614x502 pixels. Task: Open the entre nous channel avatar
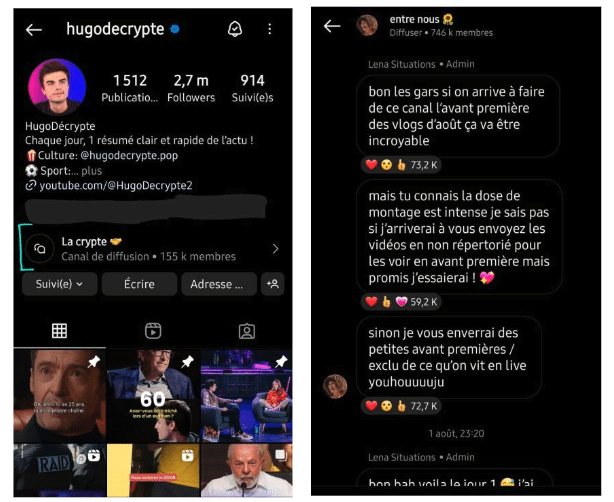point(367,25)
